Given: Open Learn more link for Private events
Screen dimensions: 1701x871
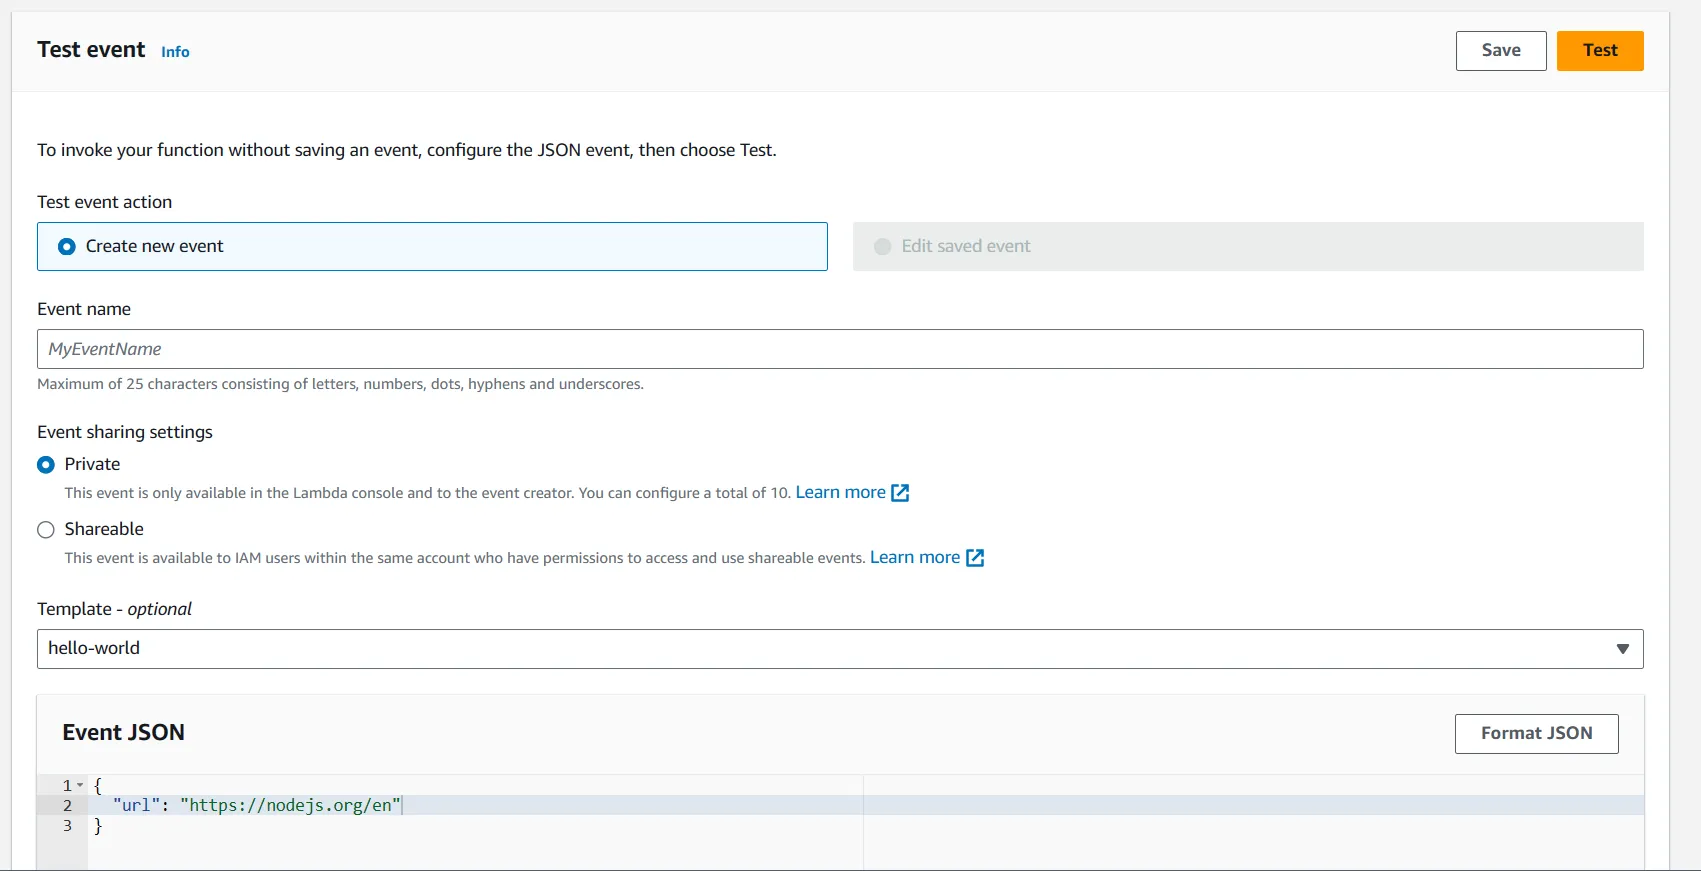Looking at the screenshot, I should [840, 492].
